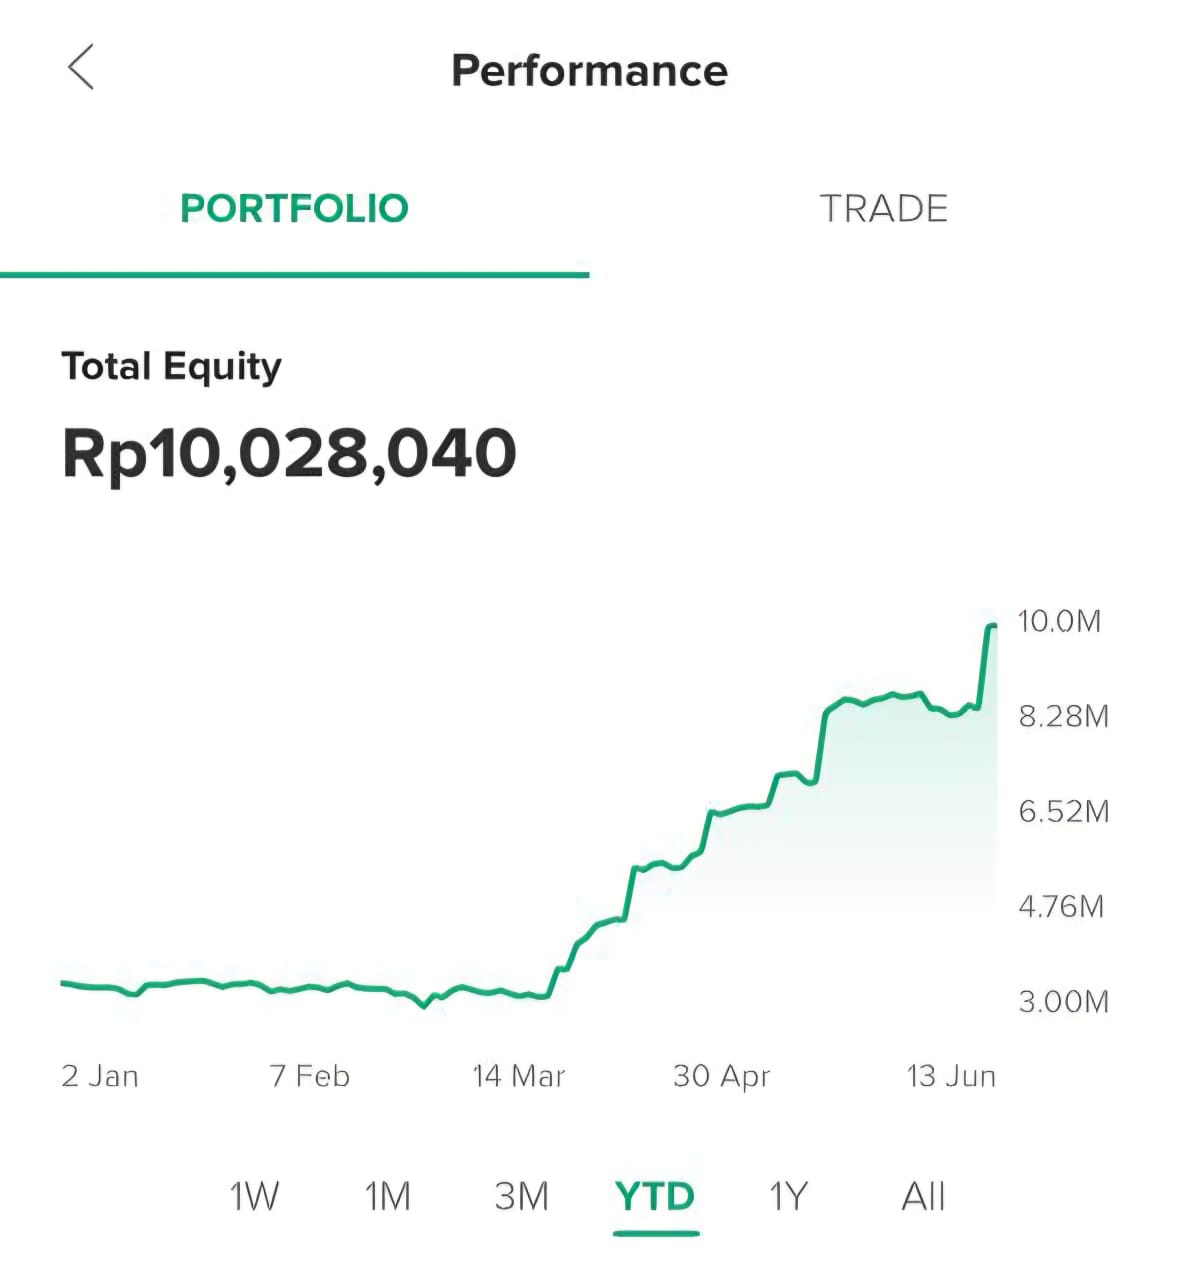
Task: Switch to the TRADE tab
Action: pyautogui.click(x=884, y=209)
